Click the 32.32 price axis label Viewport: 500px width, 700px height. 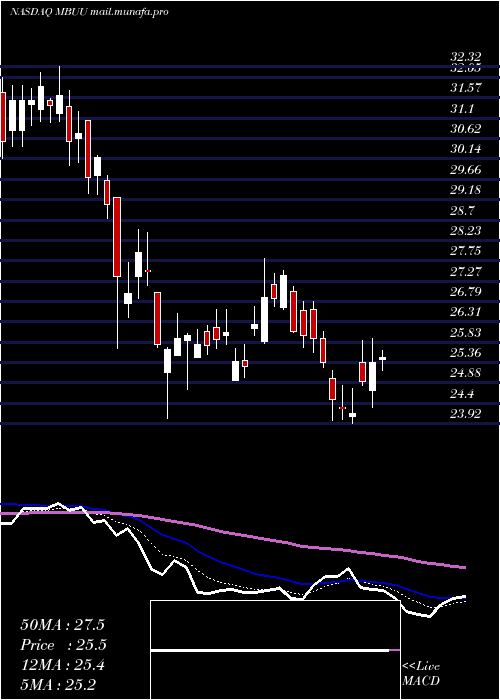click(x=466, y=57)
